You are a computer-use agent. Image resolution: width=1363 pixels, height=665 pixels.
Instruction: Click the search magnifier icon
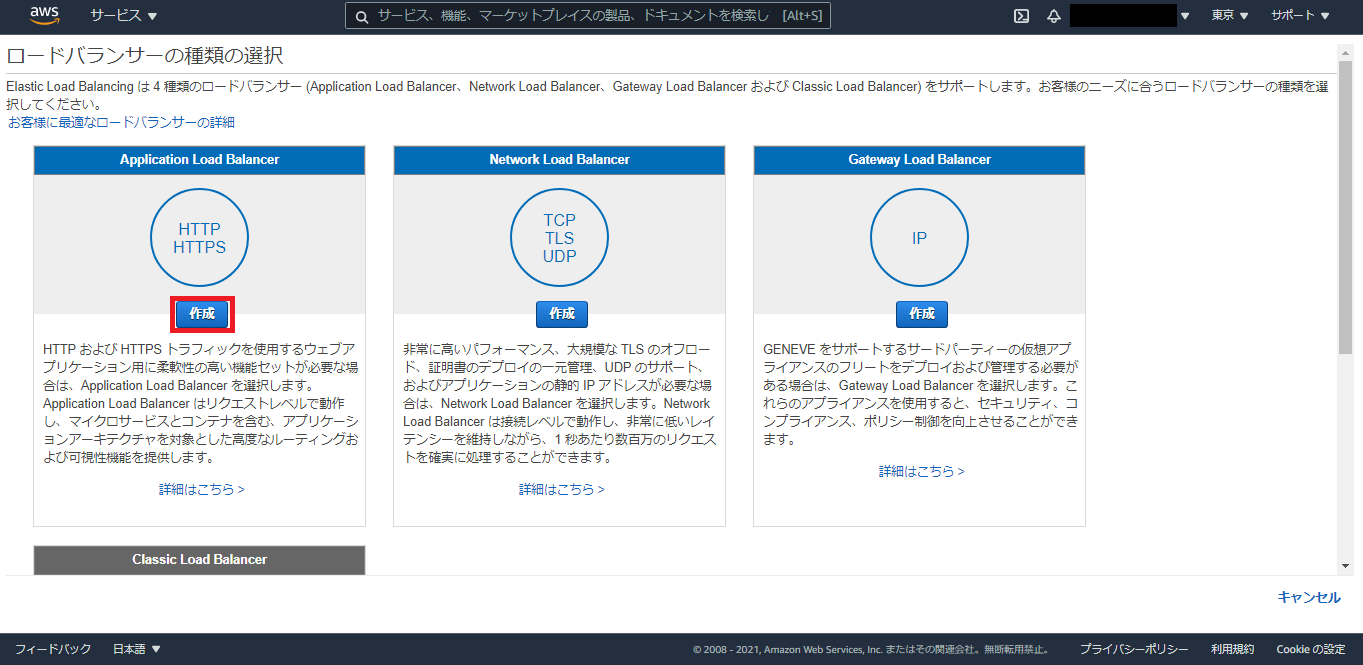[x=361, y=16]
